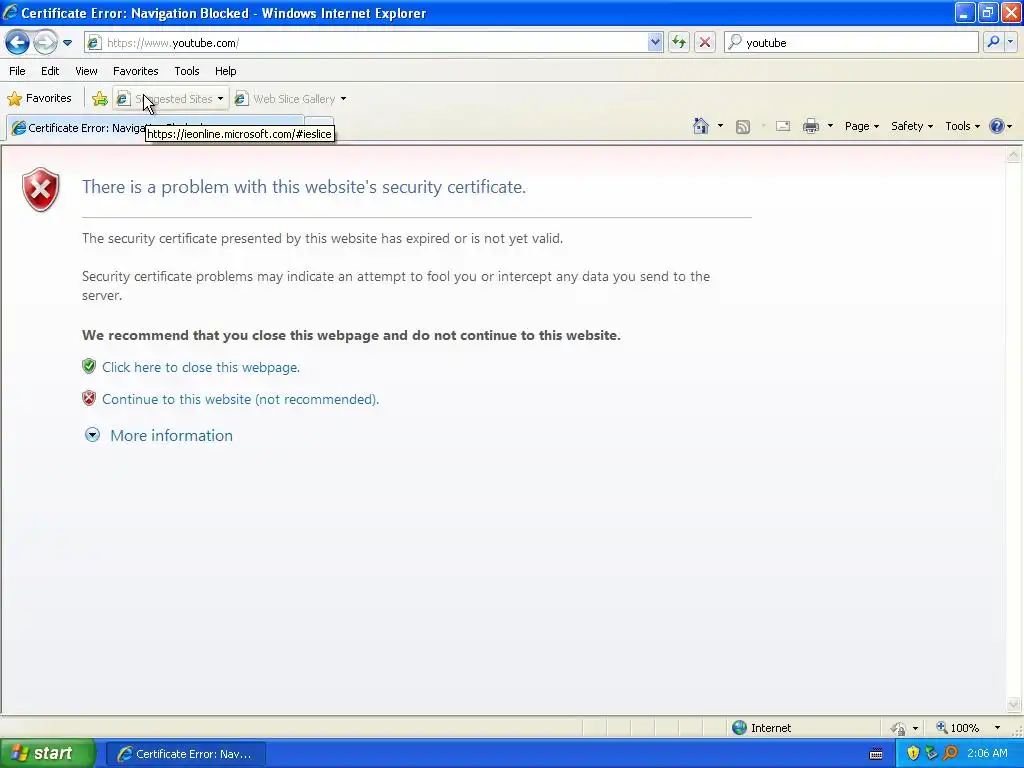Click the 2:06 AM system clock
1024x768 pixels.
click(x=987, y=754)
